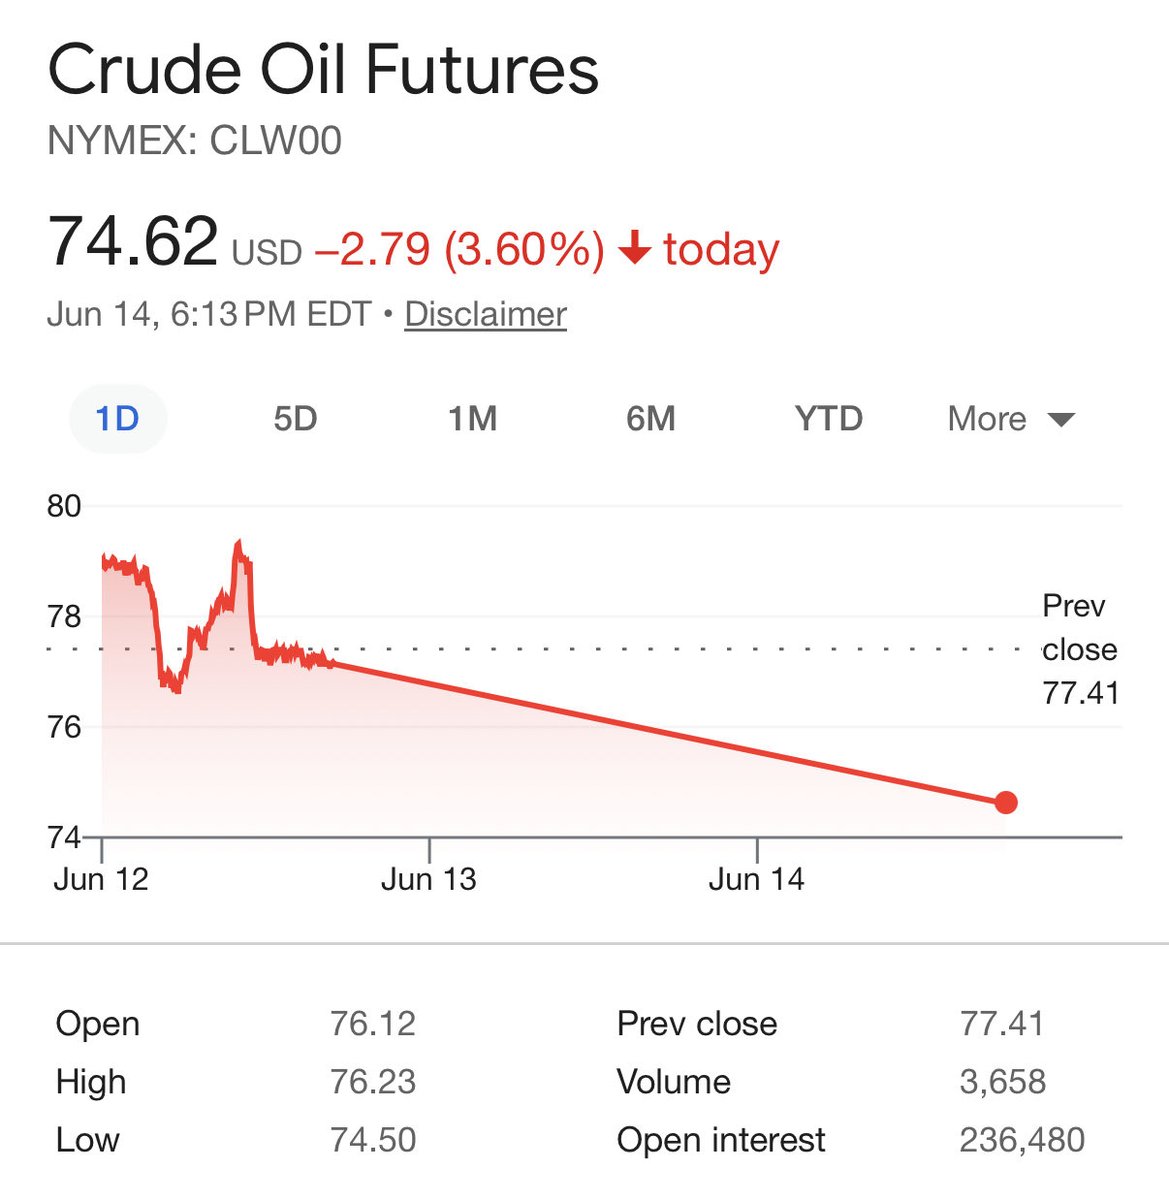This screenshot has height=1200, width=1169.
Task: Click the Jun 12 axis marker
Action: pyautogui.click(x=101, y=879)
